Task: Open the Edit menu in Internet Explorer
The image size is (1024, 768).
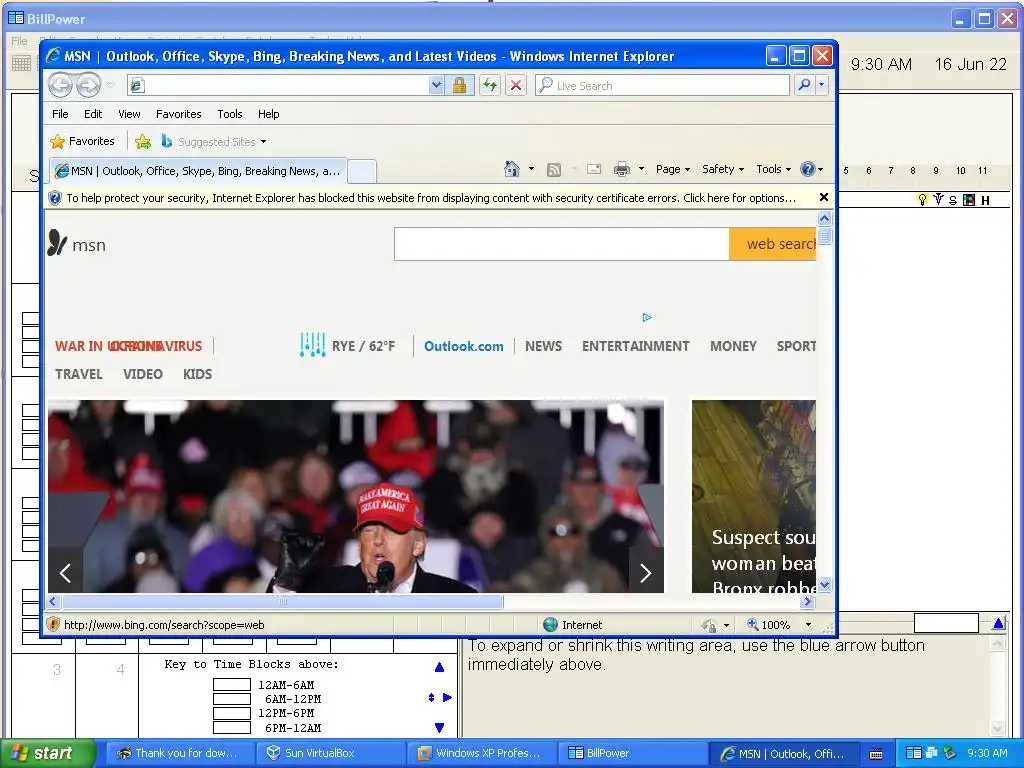Action: tap(93, 114)
